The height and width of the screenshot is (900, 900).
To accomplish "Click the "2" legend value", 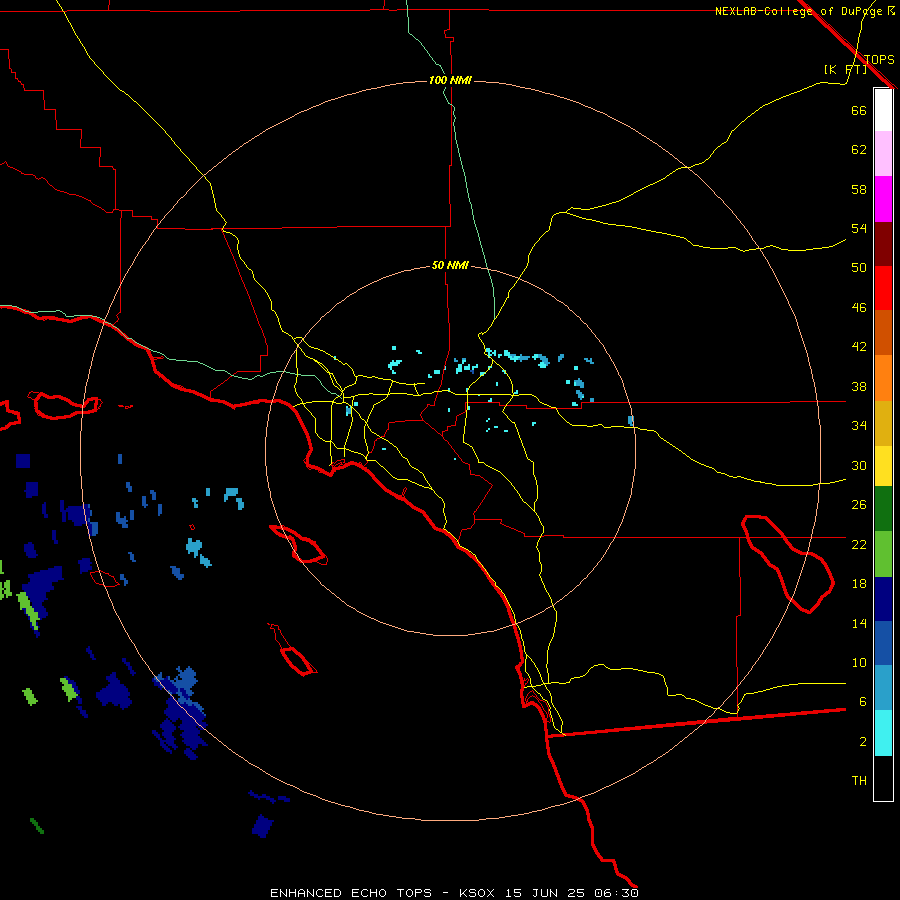I will pos(863,742).
